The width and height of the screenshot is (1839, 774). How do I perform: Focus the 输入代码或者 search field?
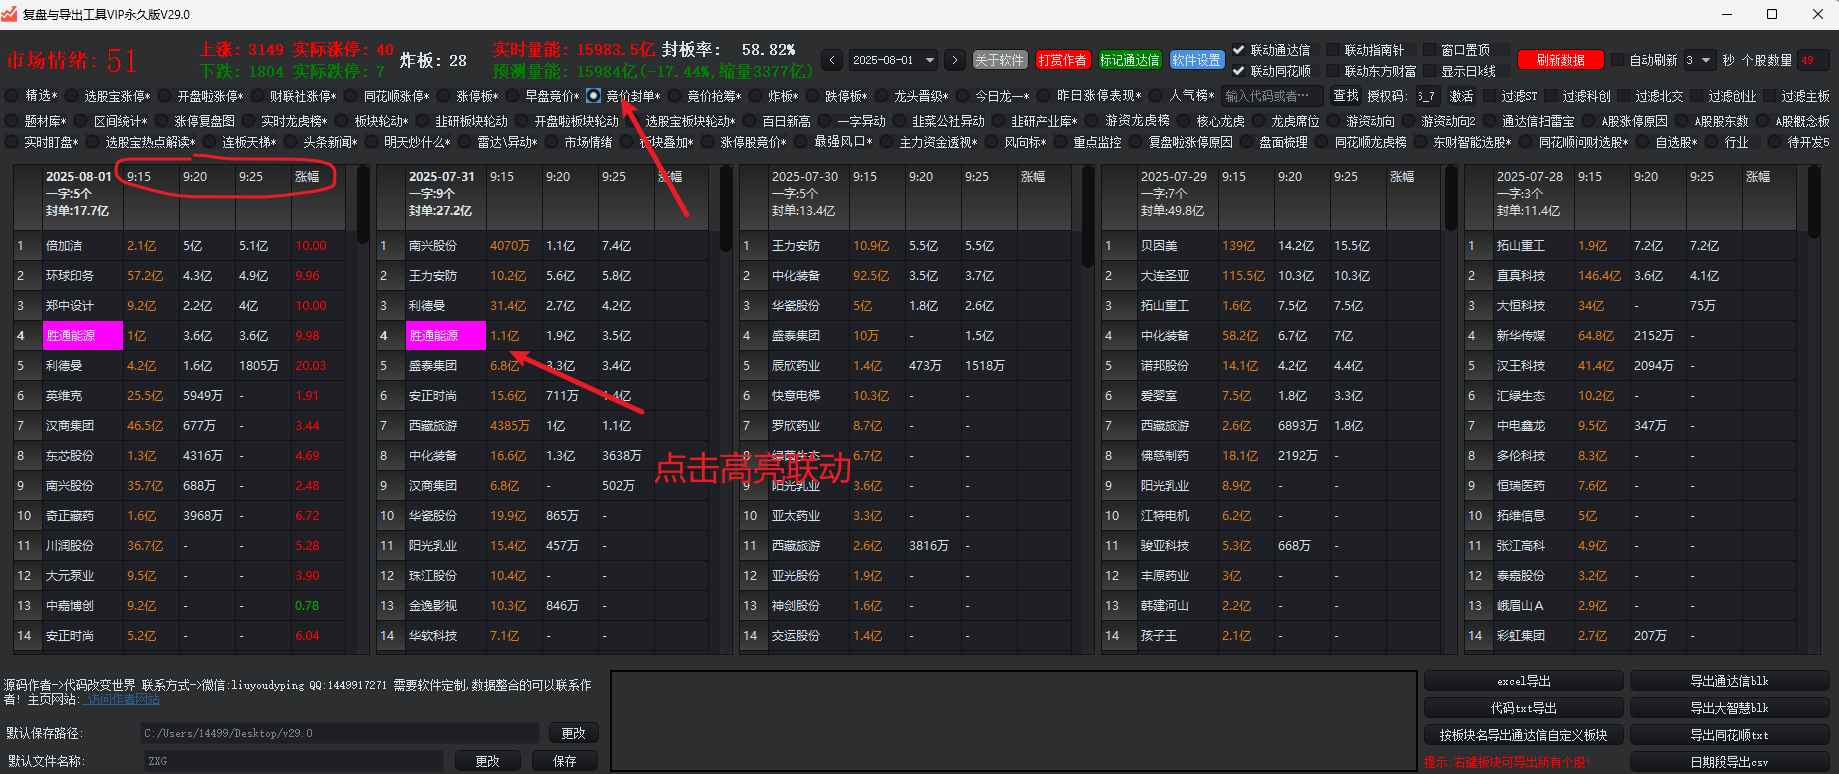pyautogui.click(x=1272, y=96)
